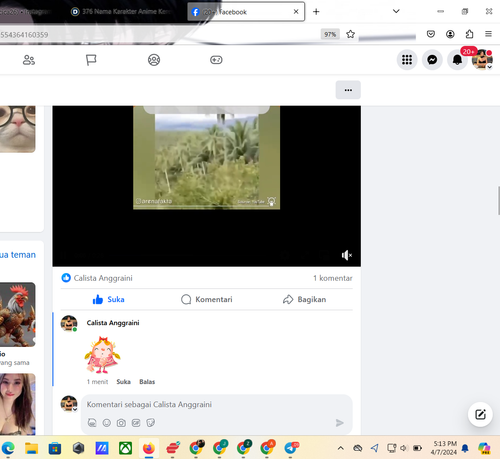Open the sticker picker in comment box
500x459 pixels.
tap(151, 423)
